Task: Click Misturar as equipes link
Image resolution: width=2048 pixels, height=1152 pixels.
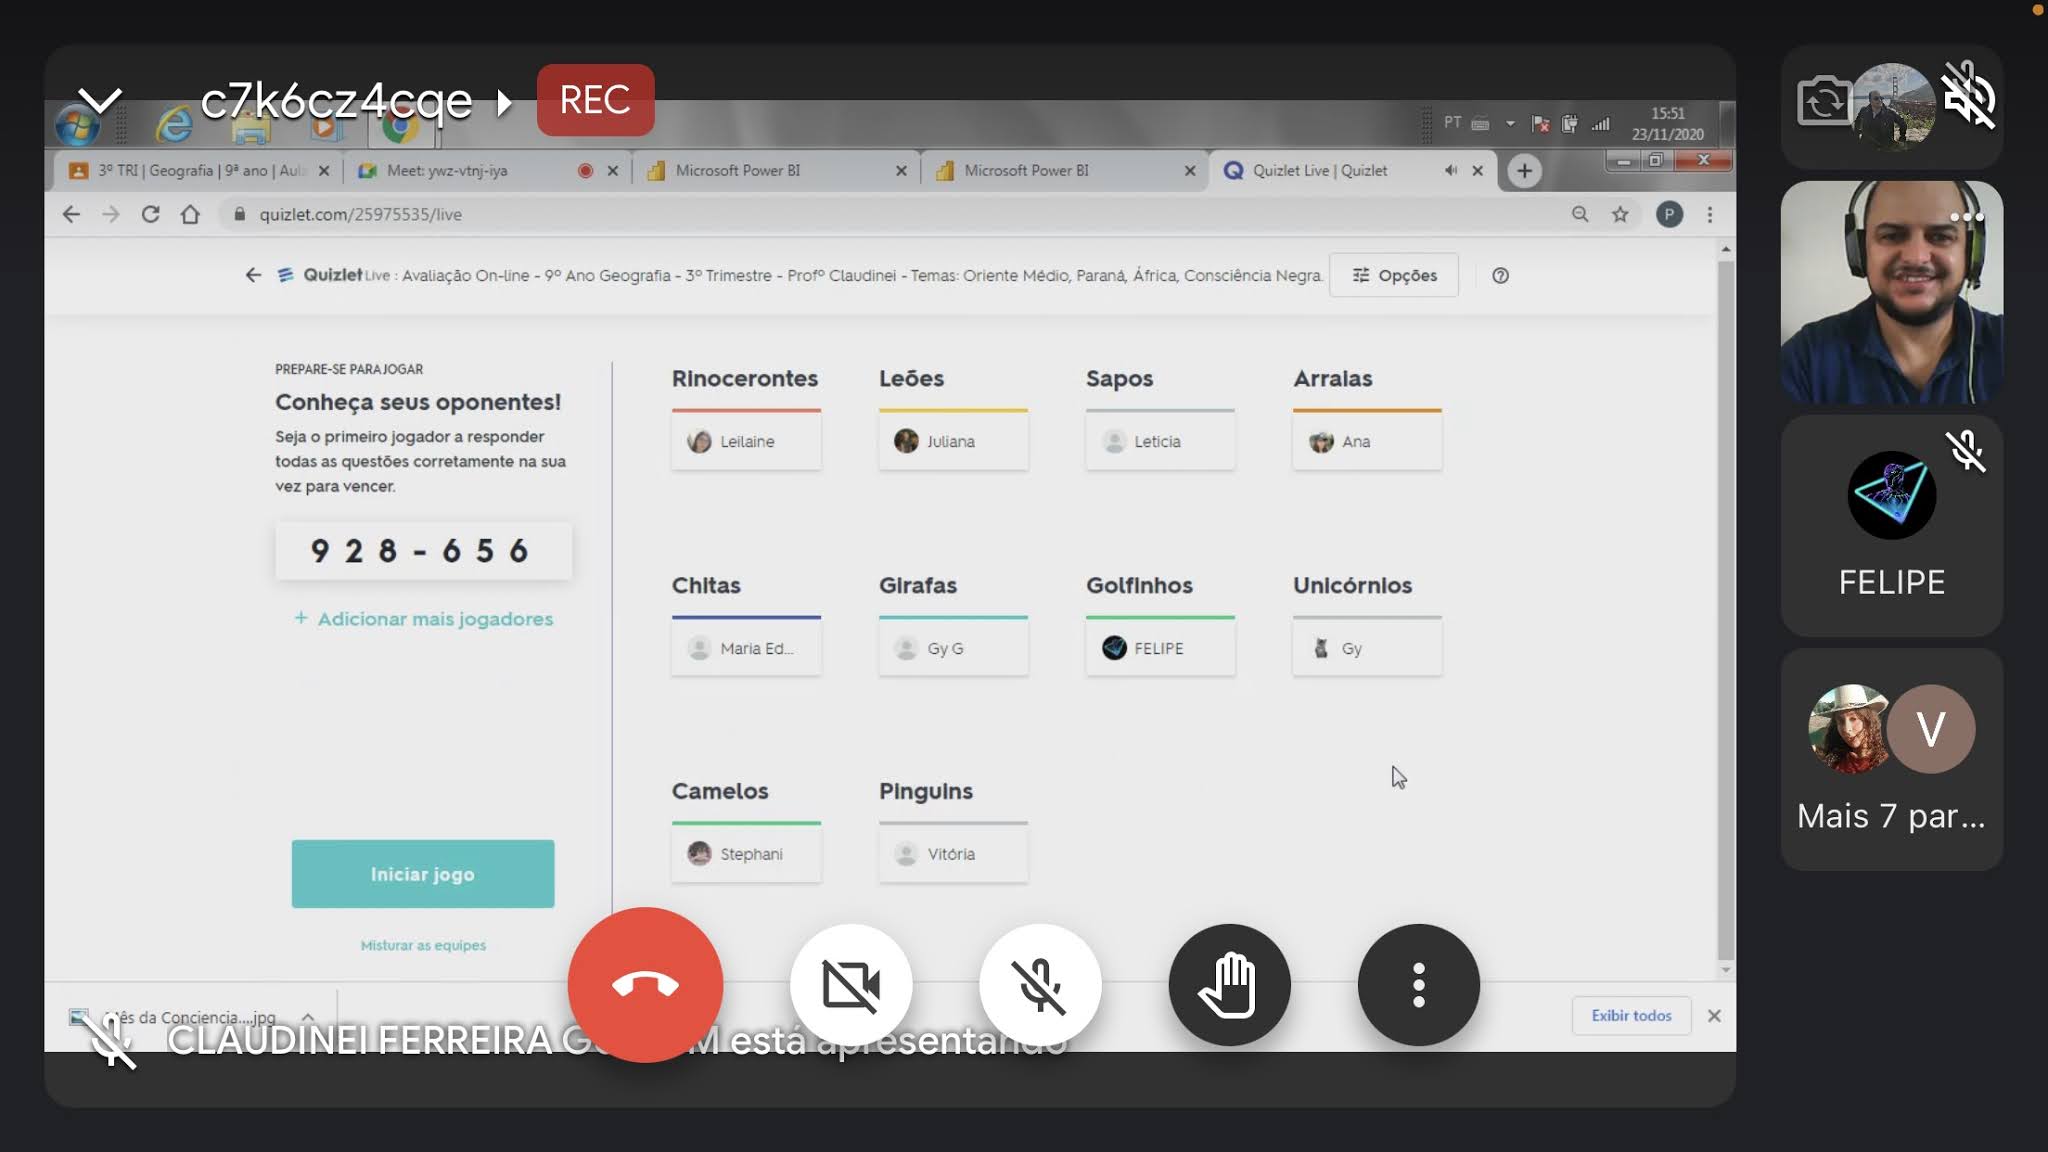Action: (x=423, y=945)
